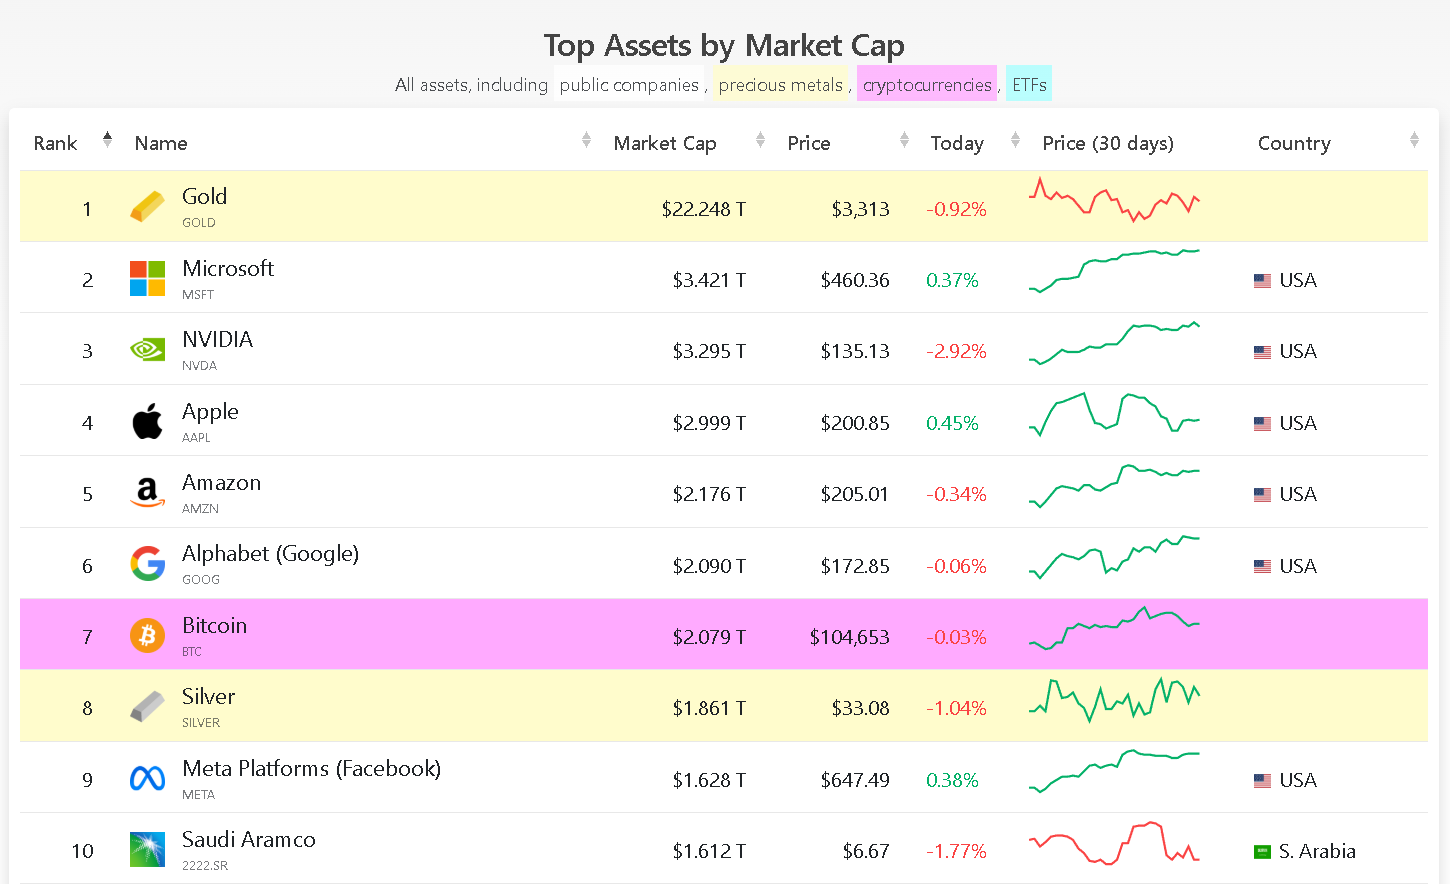Click the Saudi Arabia flag icon
This screenshot has height=884, width=1450.
tap(1262, 852)
